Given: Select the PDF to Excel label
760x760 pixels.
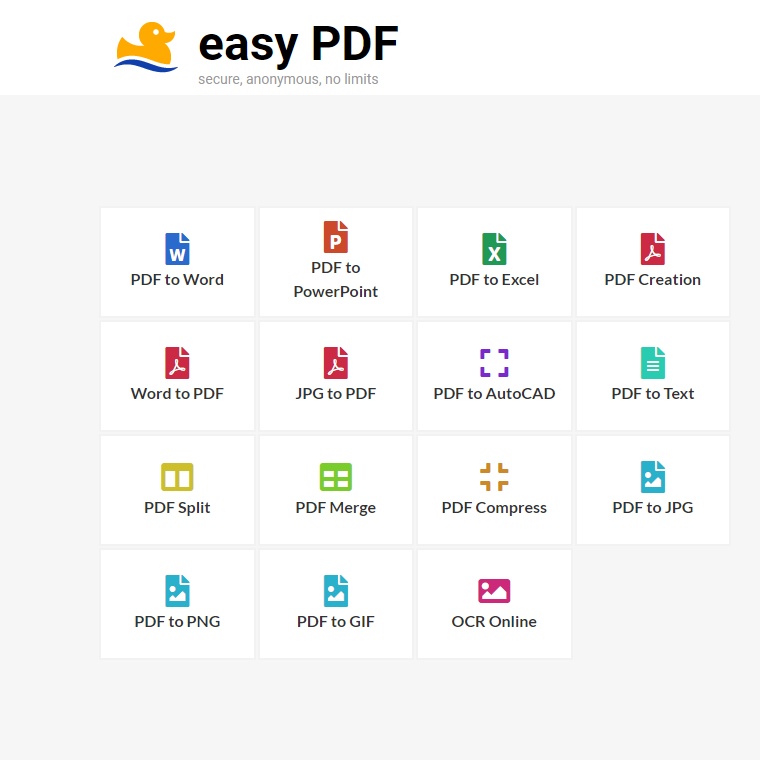Looking at the screenshot, I should pyautogui.click(x=494, y=280).
